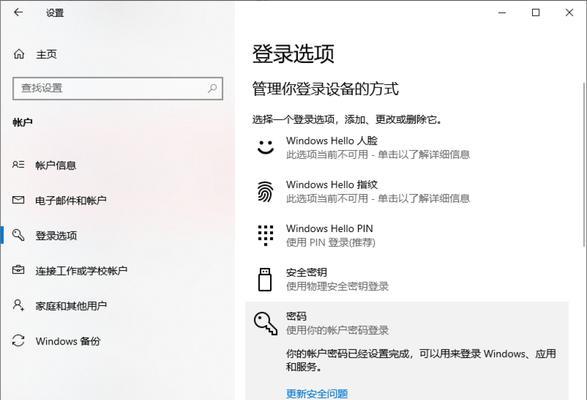Click the Windows Hello face smiley icon
This screenshot has width=587, height=400.
(x=265, y=147)
